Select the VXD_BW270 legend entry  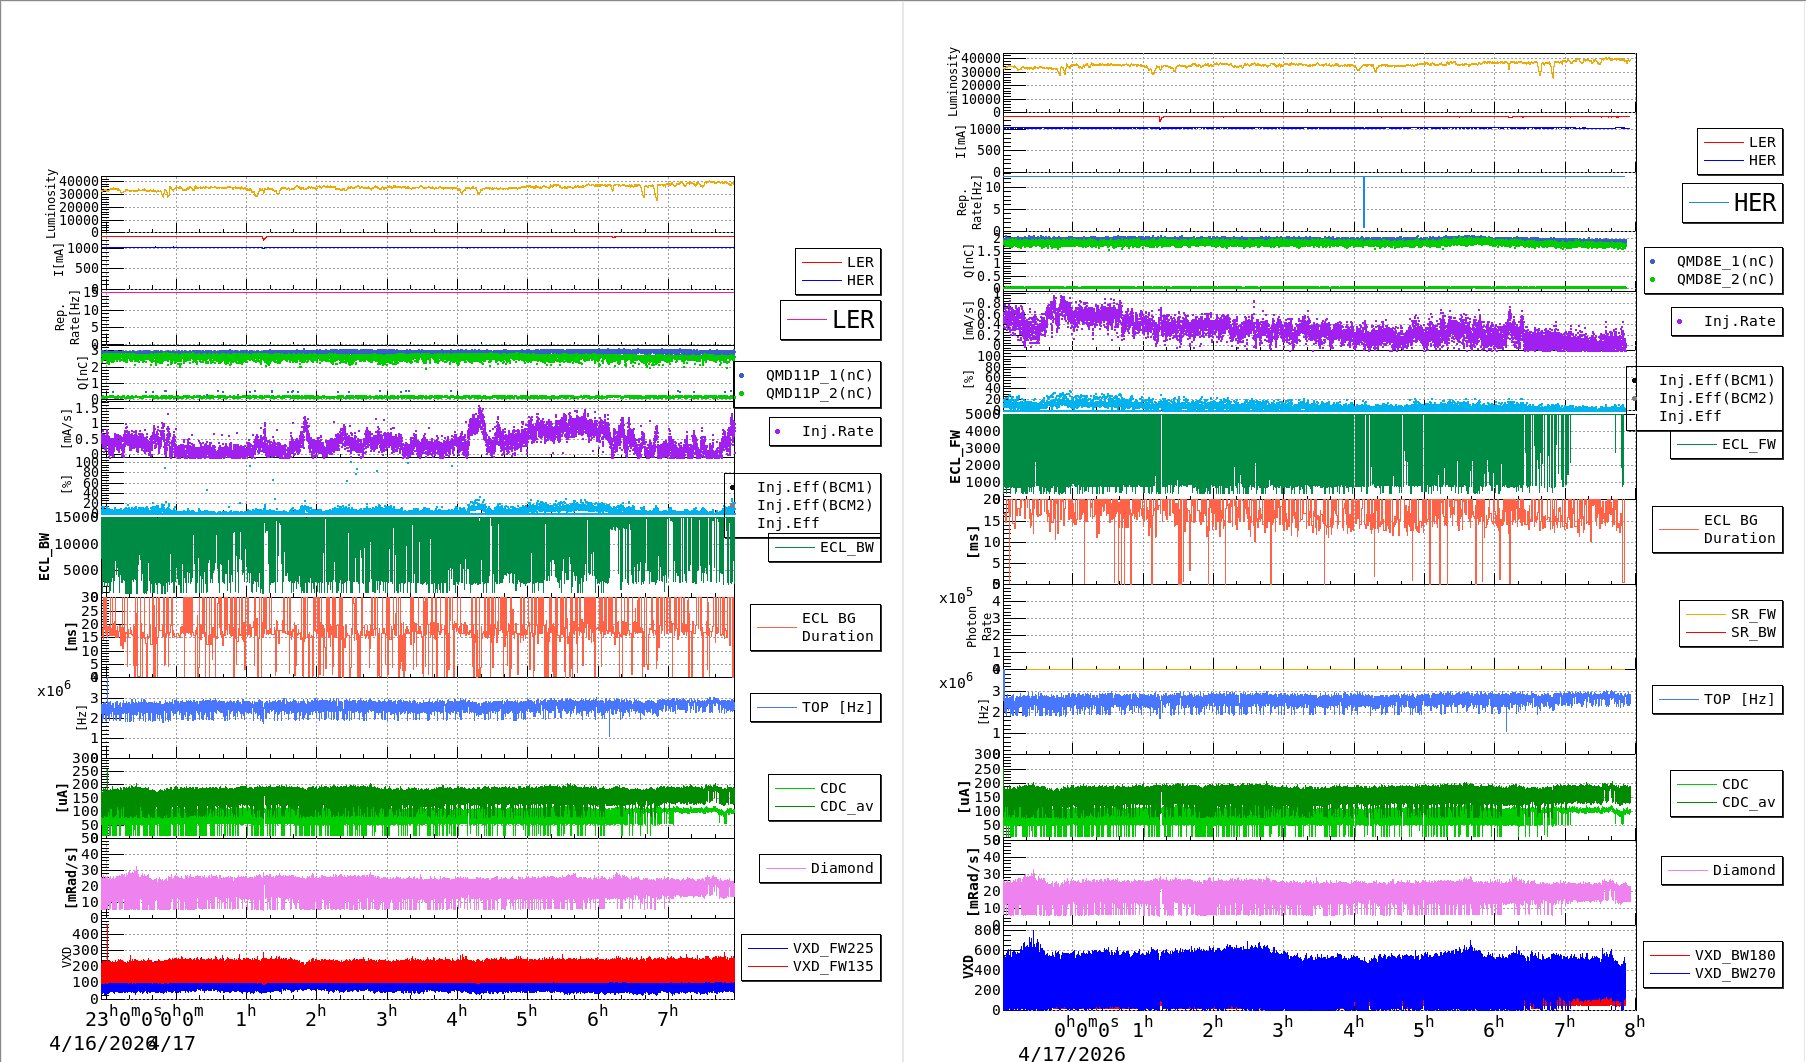coord(1734,973)
